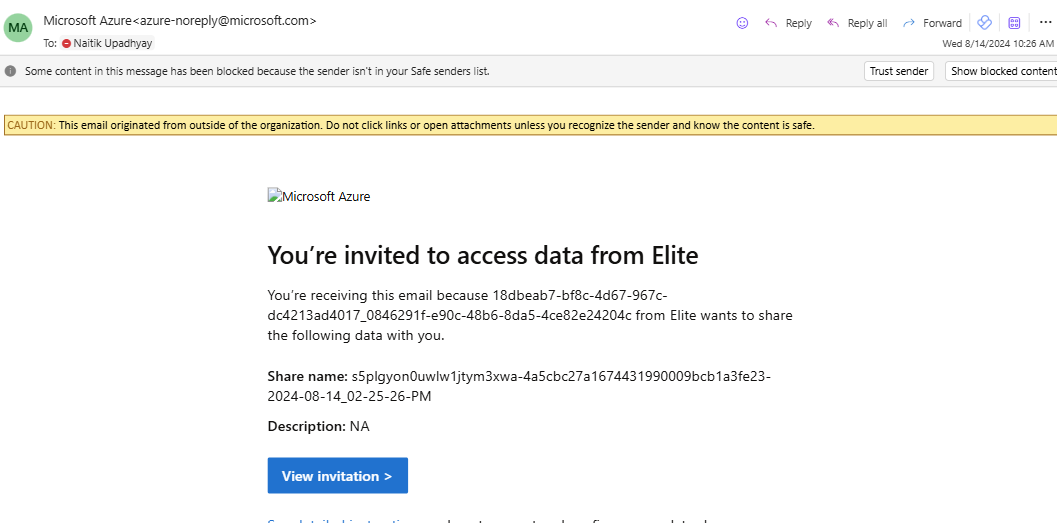Click the info icon in the blocked content bar
Viewport: 1057px width, 523px height.
pyautogui.click(x=10, y=71)
